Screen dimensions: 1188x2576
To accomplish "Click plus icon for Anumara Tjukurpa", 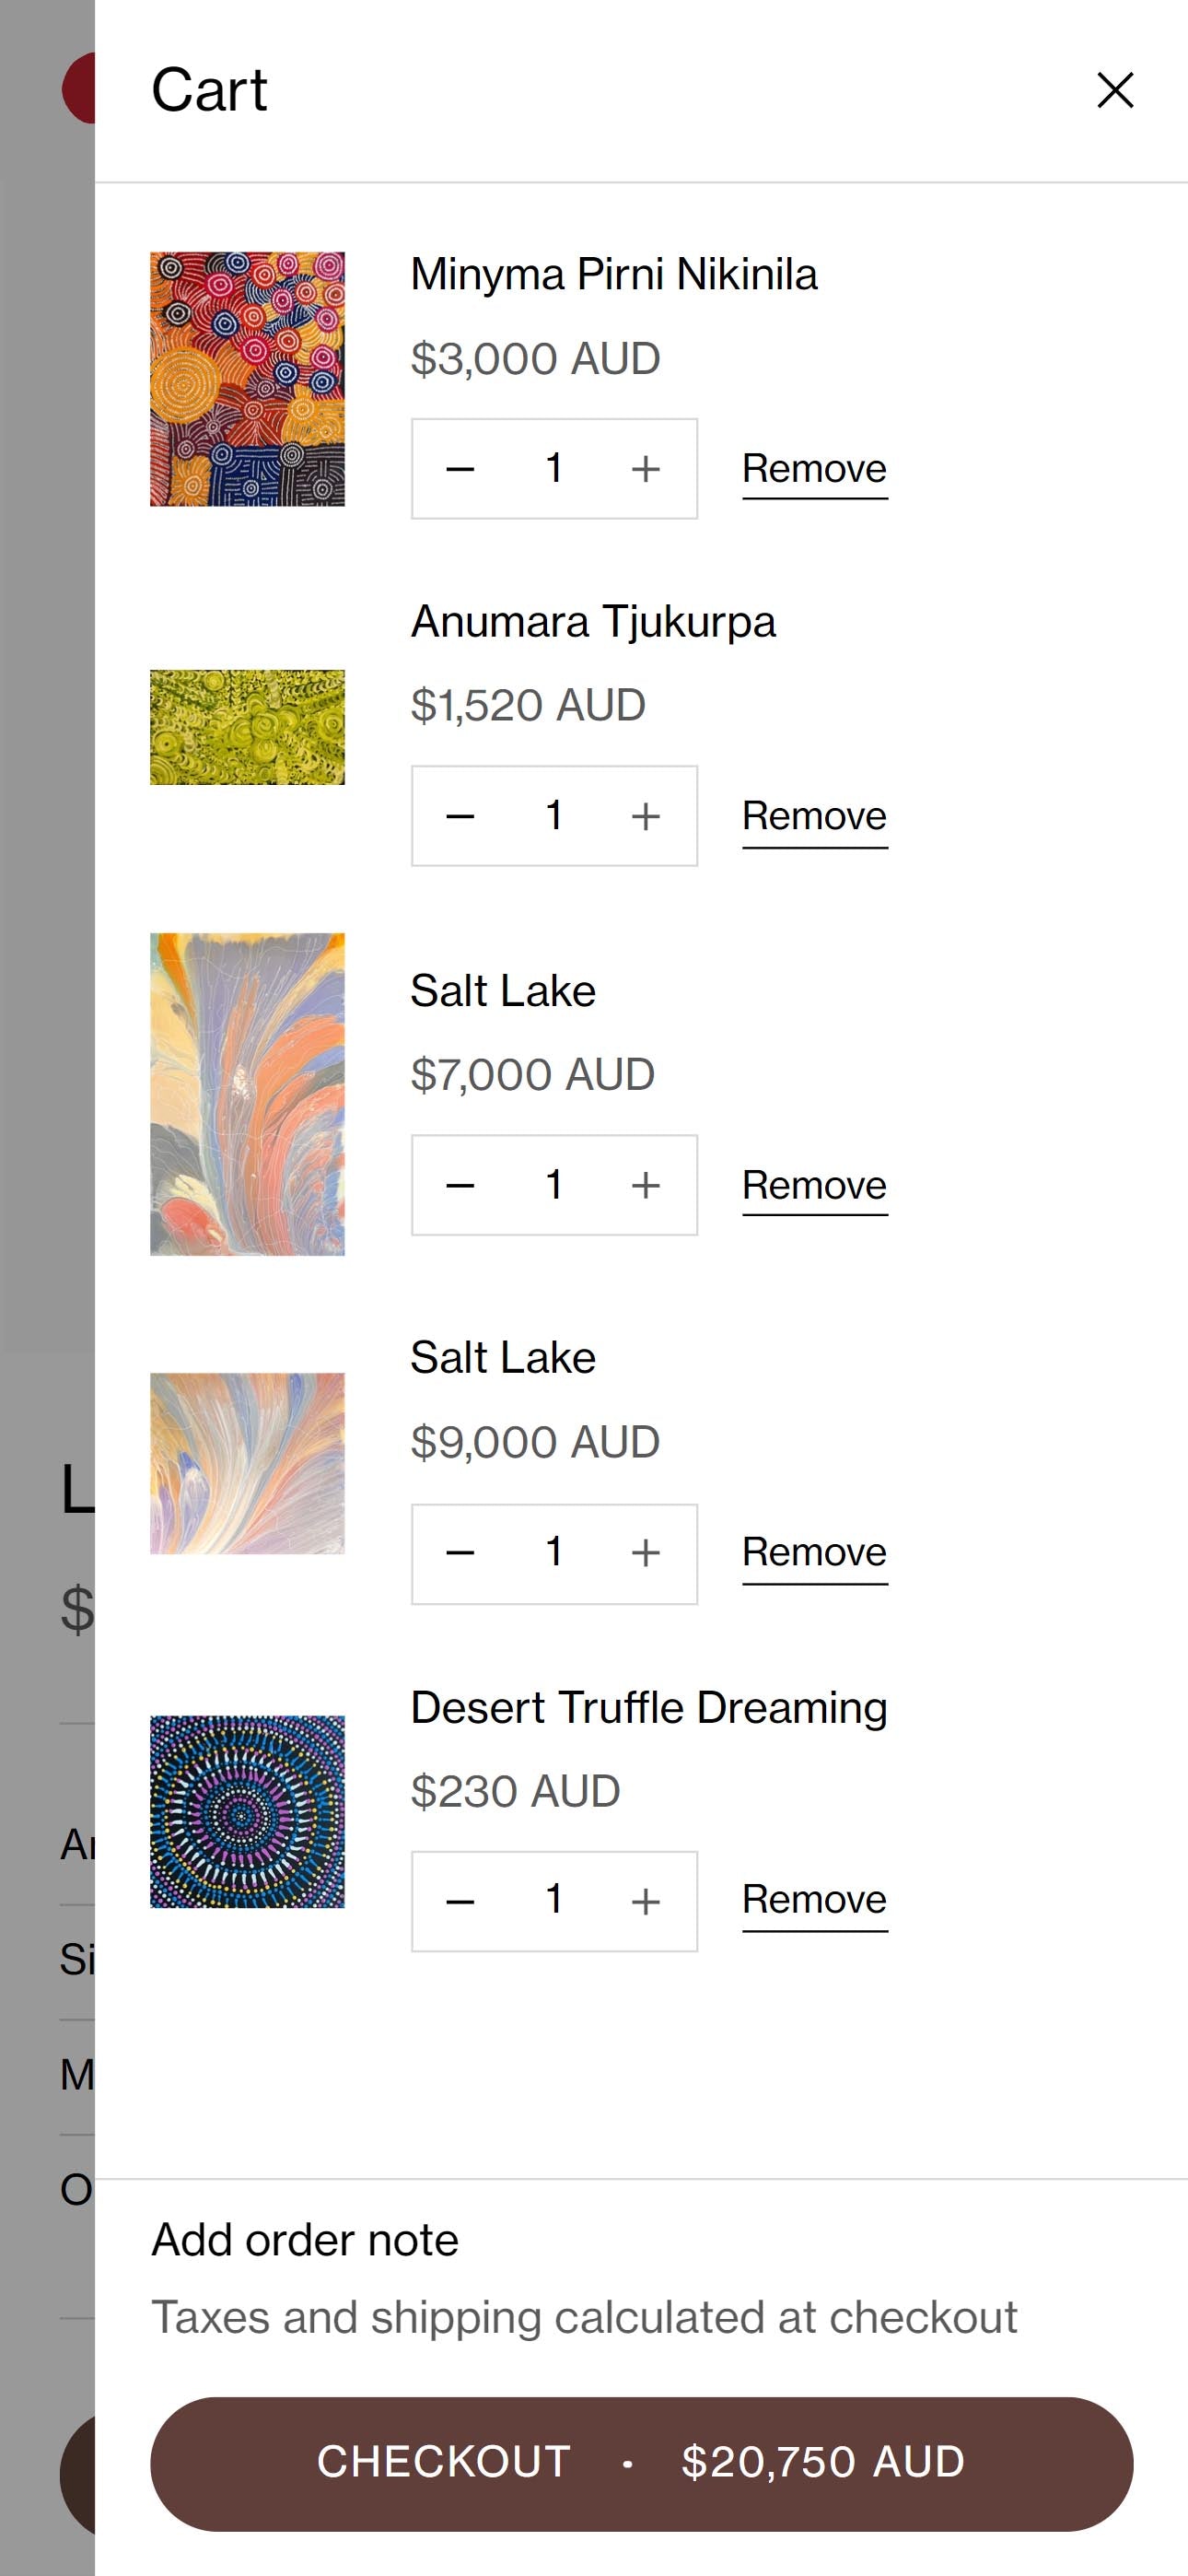I will pos(646,816).
